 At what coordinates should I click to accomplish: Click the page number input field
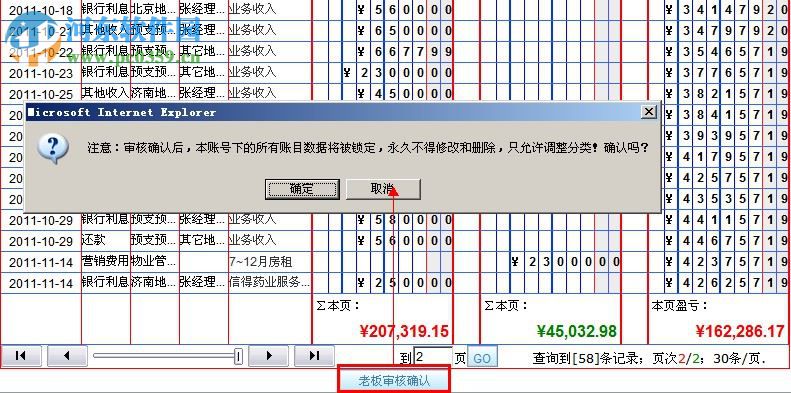(433, 358)
